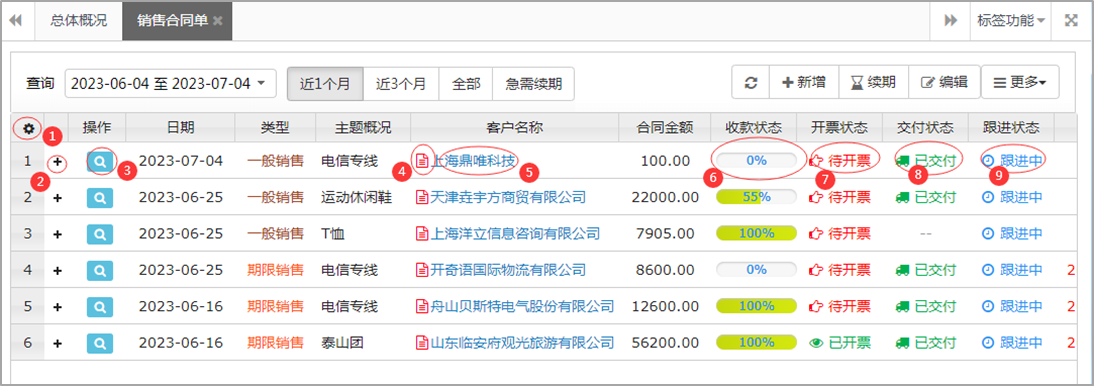Select the 2023-07-04 date cell
This screenshot has width=1094, height=386.
[x=181, y=161]
